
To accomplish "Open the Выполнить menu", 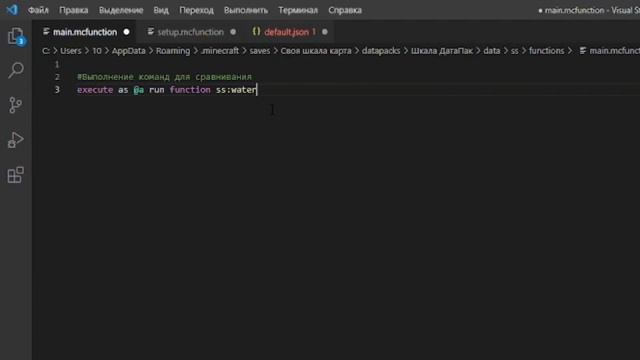I will (x=246, y=10).
